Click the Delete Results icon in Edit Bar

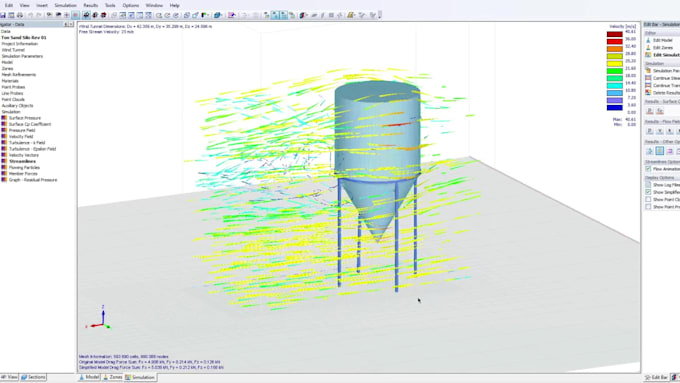648,93
